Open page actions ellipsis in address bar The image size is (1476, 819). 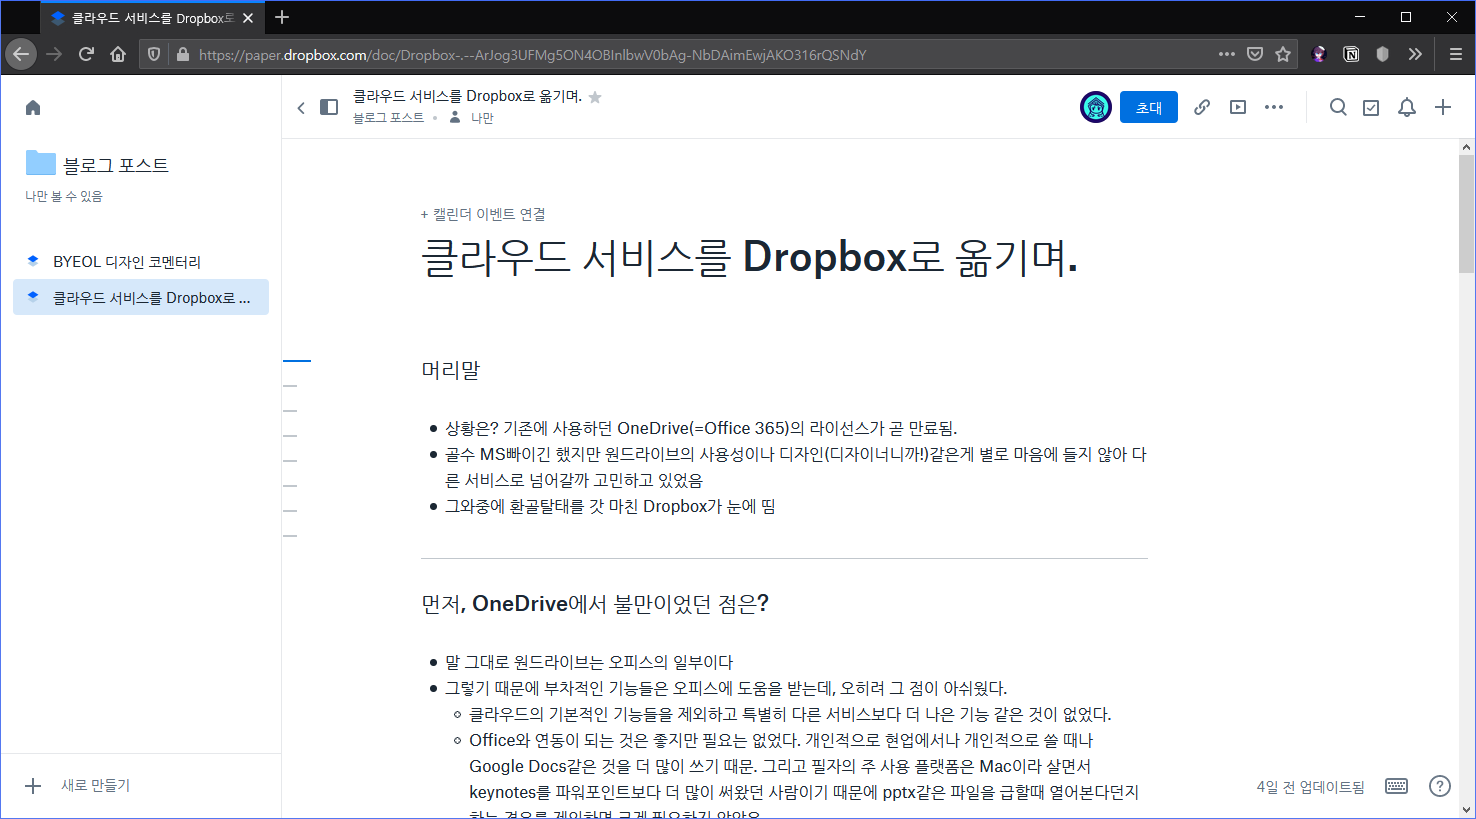(1227, 54)
